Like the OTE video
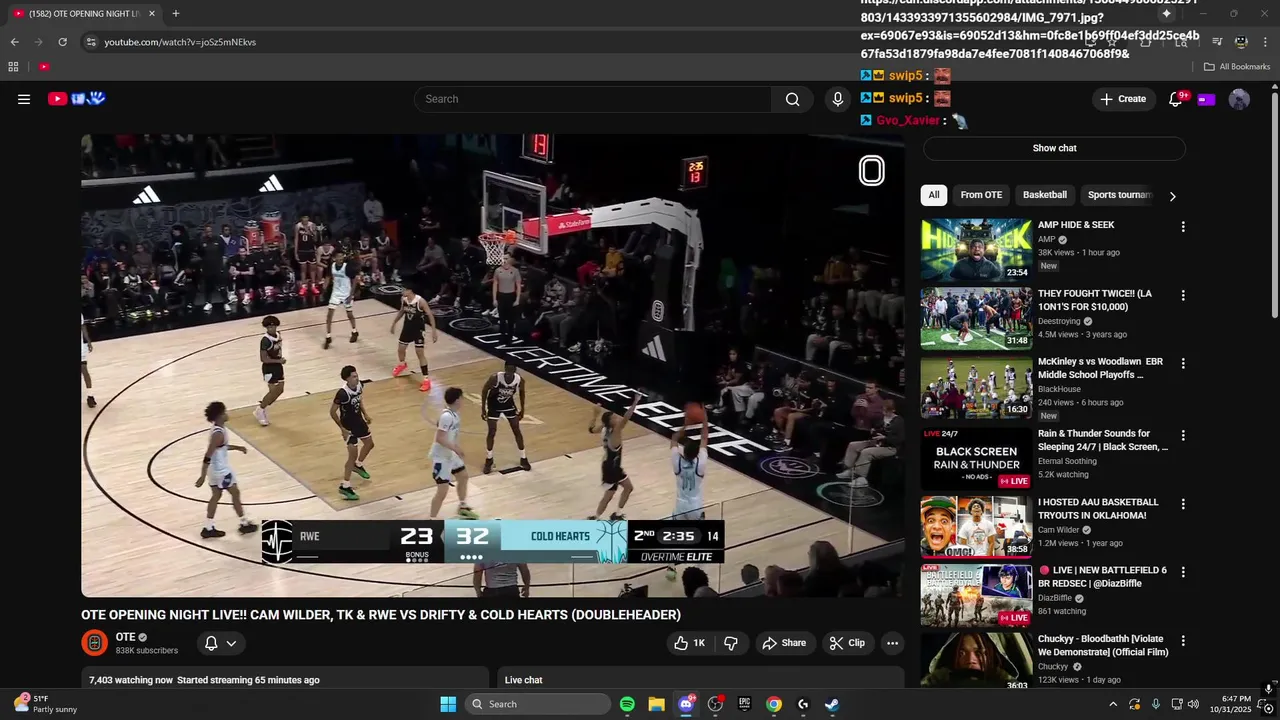This screenshot has height=720, width=1280. (x=690, y=643)
